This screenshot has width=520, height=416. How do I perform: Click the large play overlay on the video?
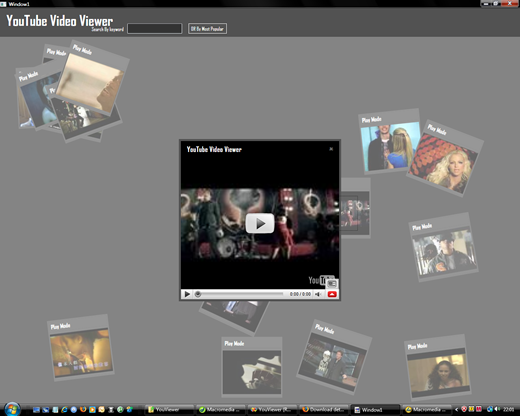(x=260, y=223)
